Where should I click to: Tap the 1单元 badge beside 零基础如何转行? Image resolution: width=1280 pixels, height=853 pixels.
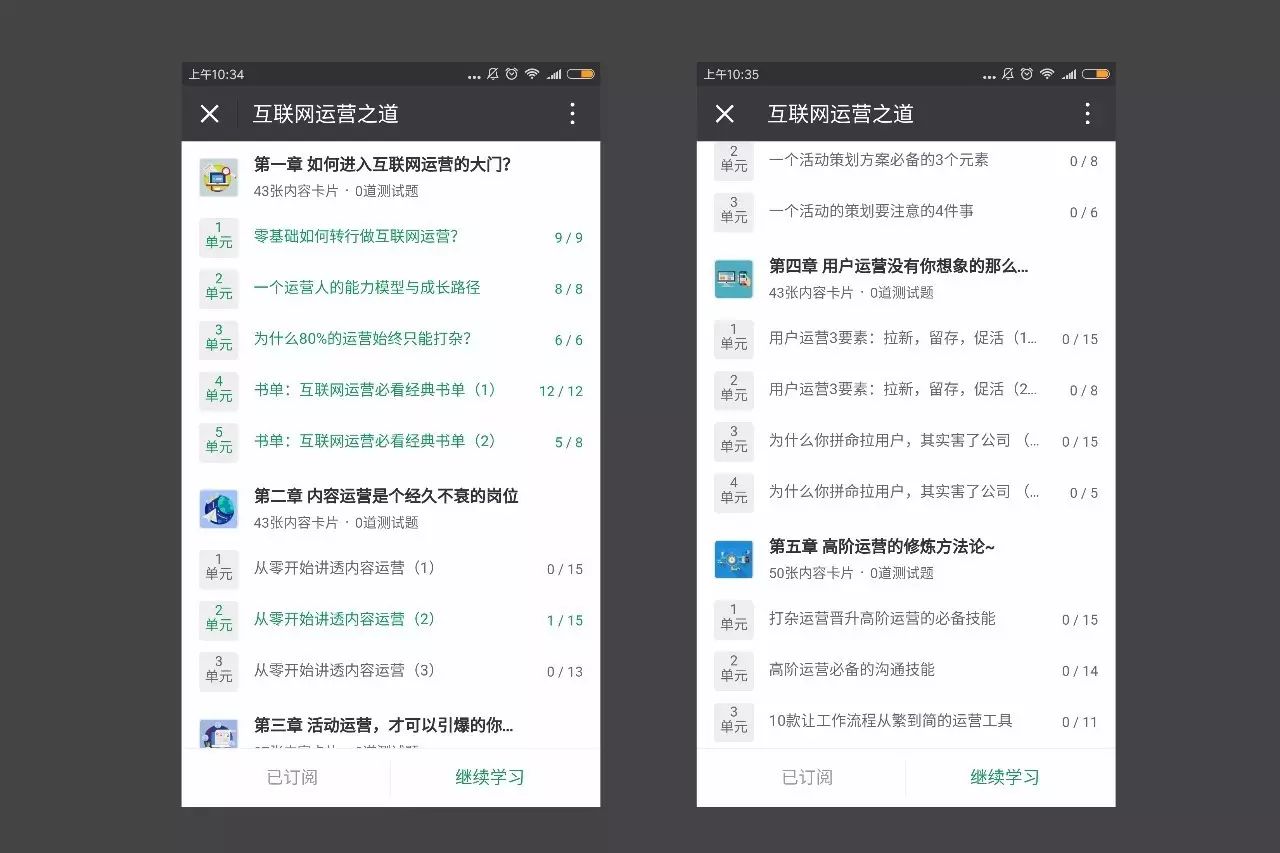[x=219, y=237]
